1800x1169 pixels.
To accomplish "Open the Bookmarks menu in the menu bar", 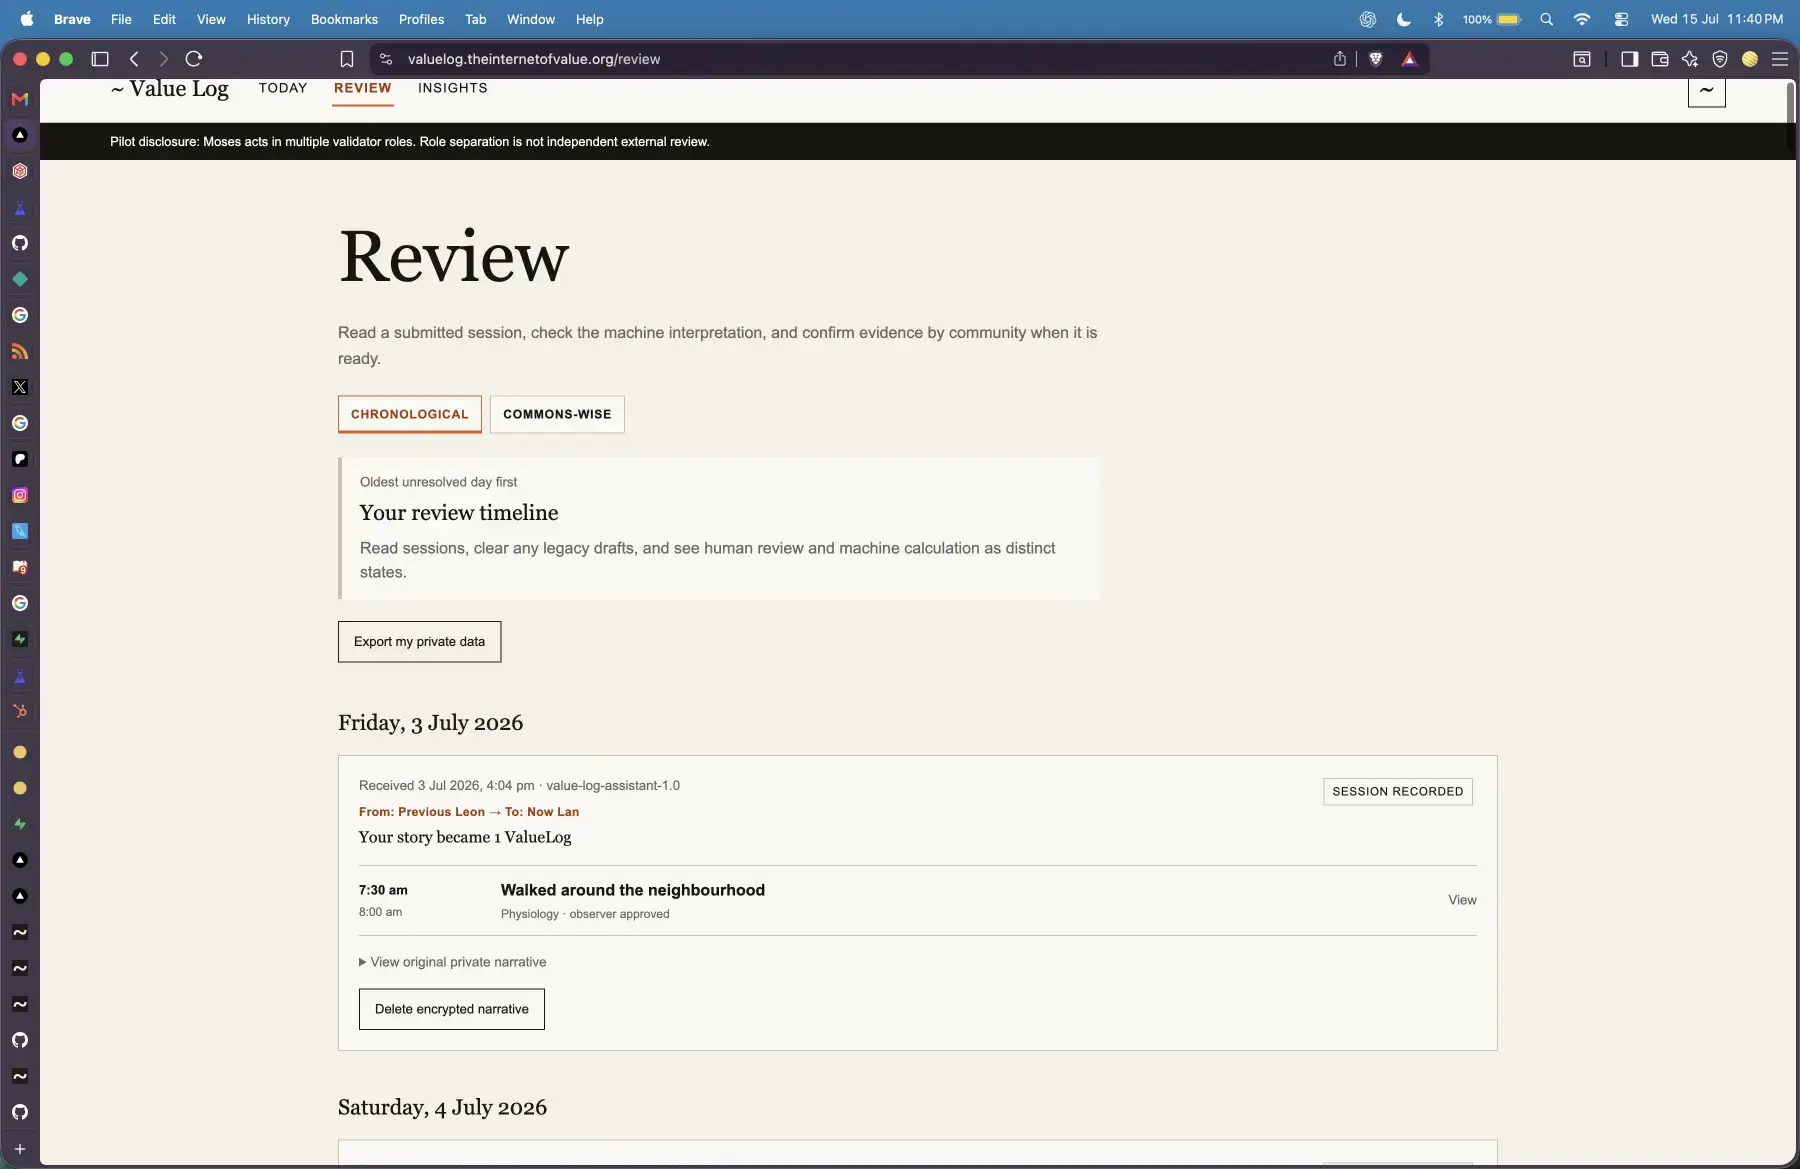I will [x=344, y=19].
